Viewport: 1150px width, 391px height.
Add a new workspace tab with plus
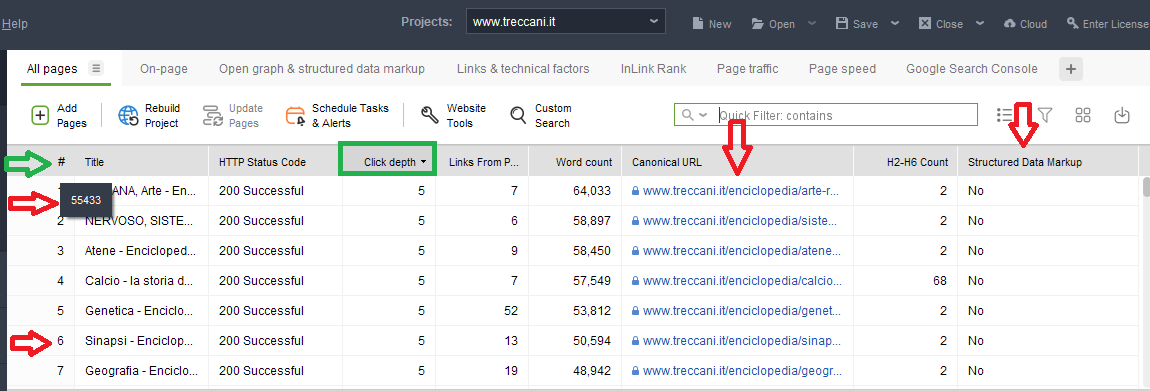pos(1071,70)
